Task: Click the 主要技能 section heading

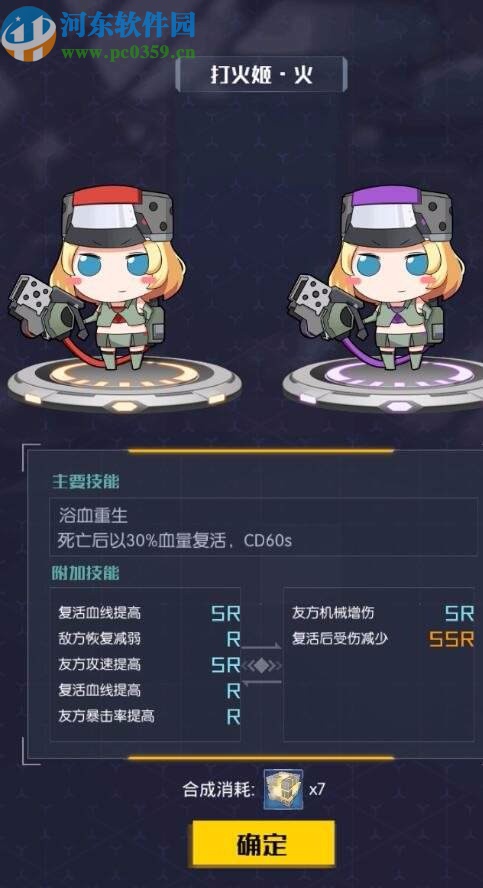Action: pos(86,481)
